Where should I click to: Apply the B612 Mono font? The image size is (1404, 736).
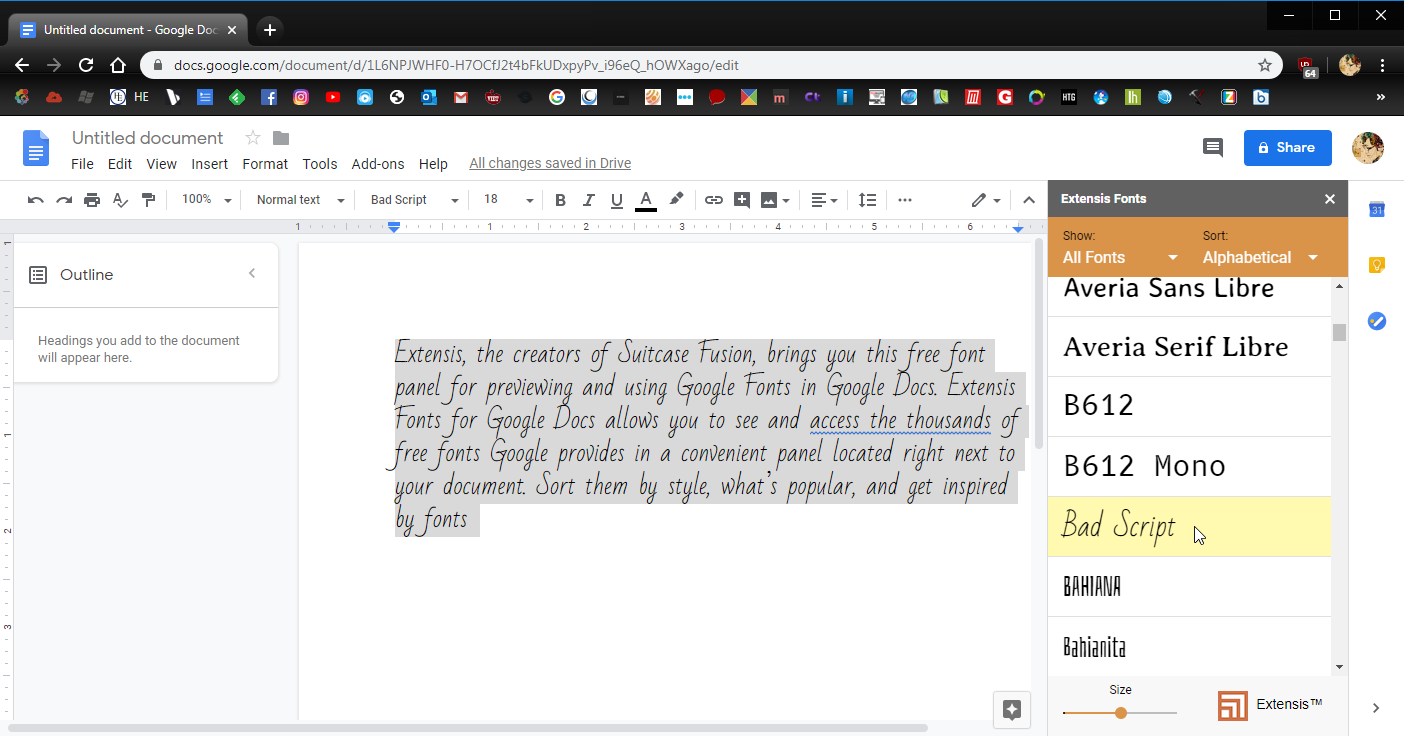1189,467
